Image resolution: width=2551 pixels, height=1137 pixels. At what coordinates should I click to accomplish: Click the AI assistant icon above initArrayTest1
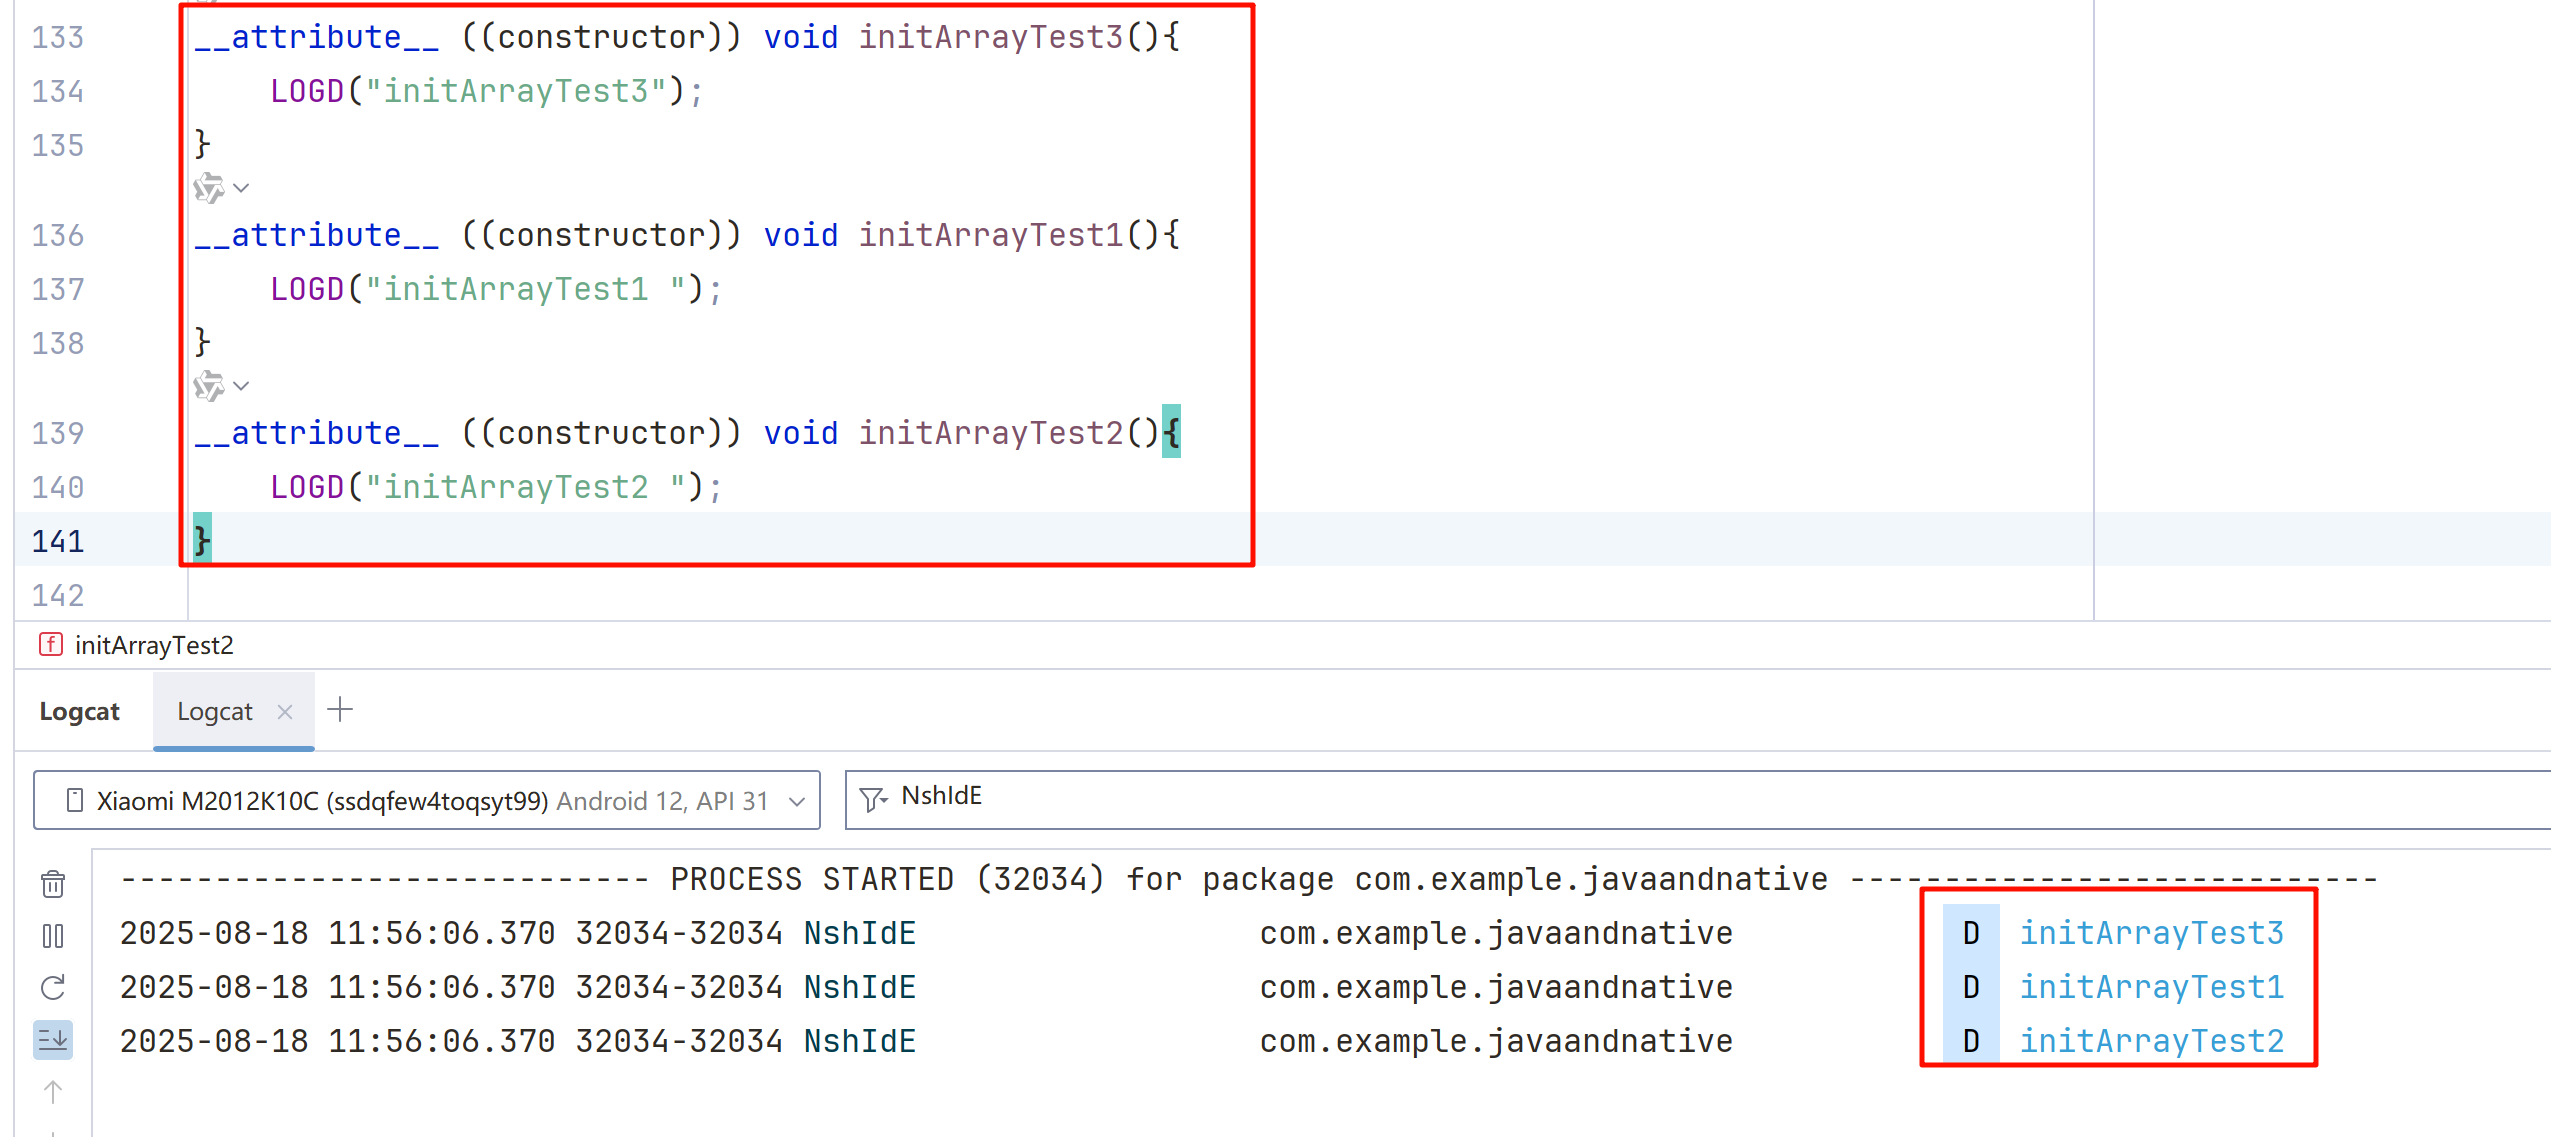pyautogui.click(x=208, y=188)
